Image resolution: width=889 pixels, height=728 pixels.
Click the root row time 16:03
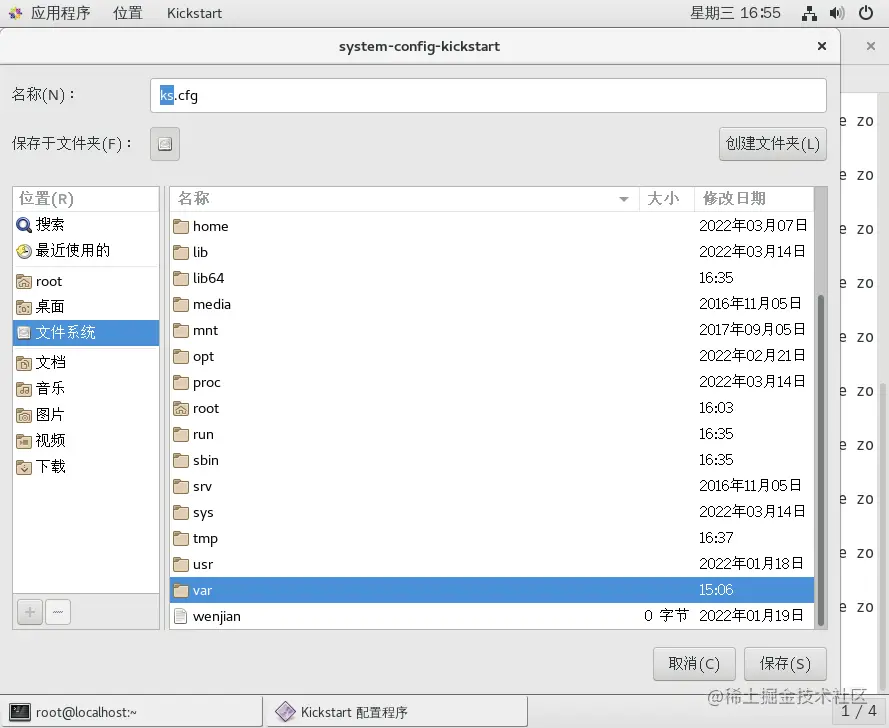click(716, 408)
